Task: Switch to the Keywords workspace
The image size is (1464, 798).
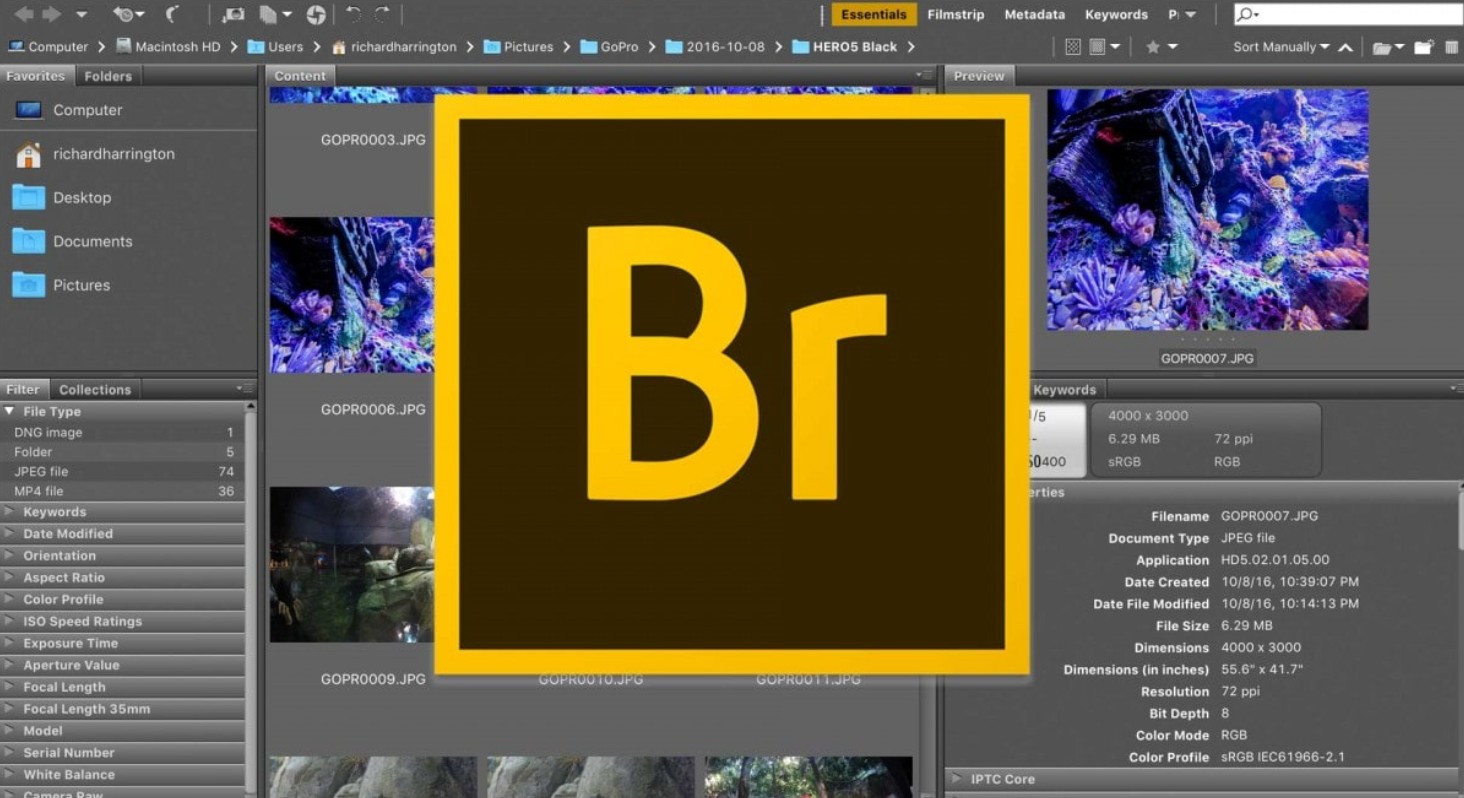Action: coord(1116,15)
